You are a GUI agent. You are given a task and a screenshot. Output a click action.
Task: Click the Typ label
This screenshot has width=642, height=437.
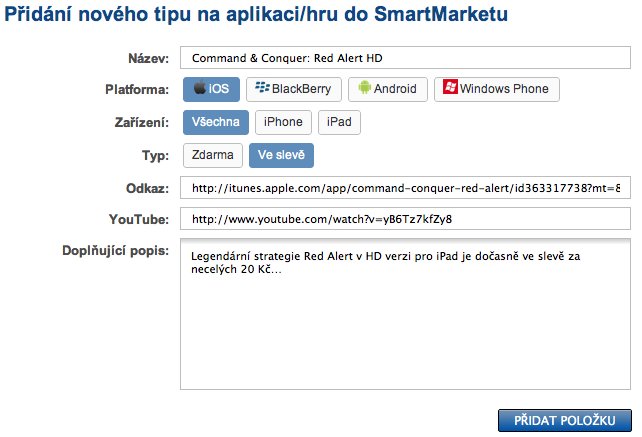pos(157,156)
